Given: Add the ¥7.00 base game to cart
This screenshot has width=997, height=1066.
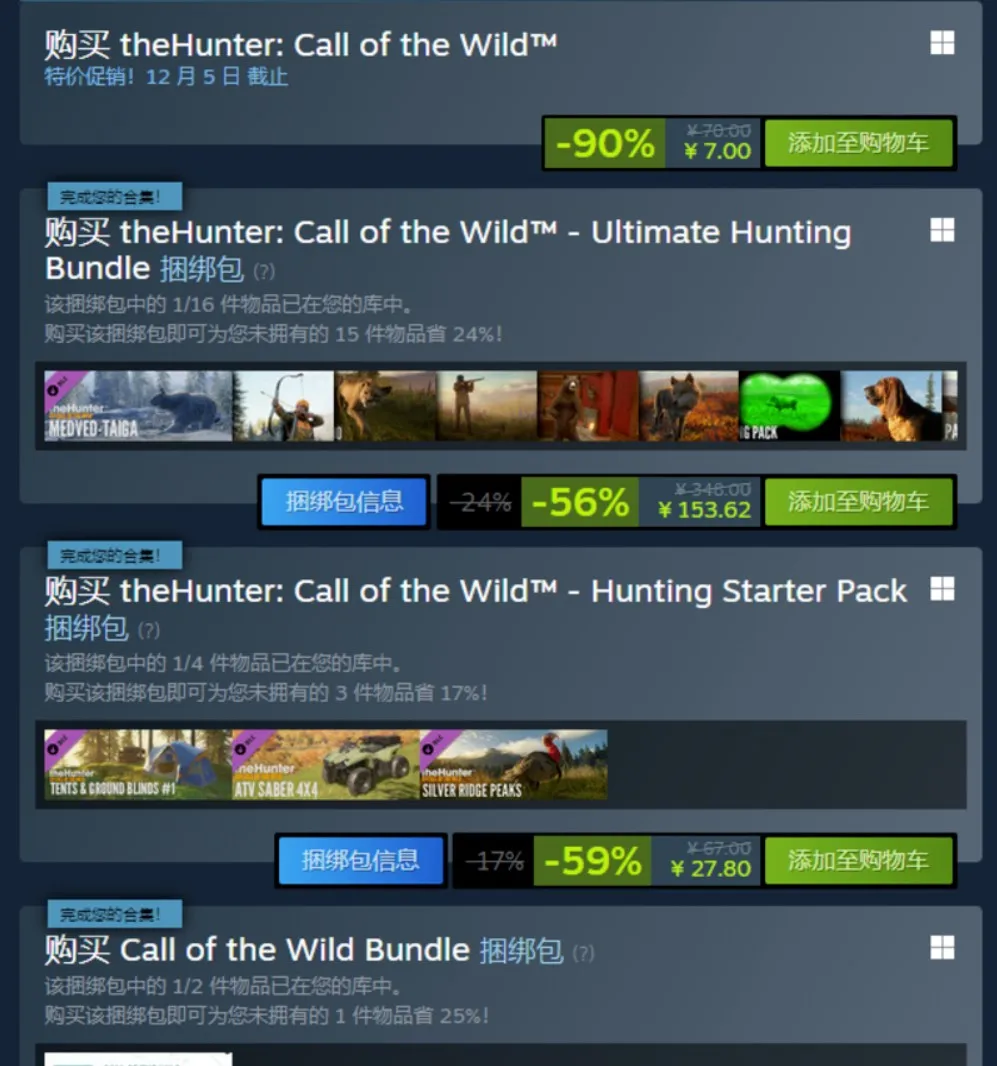Looking at the screenshot, I should click(858, 143).
